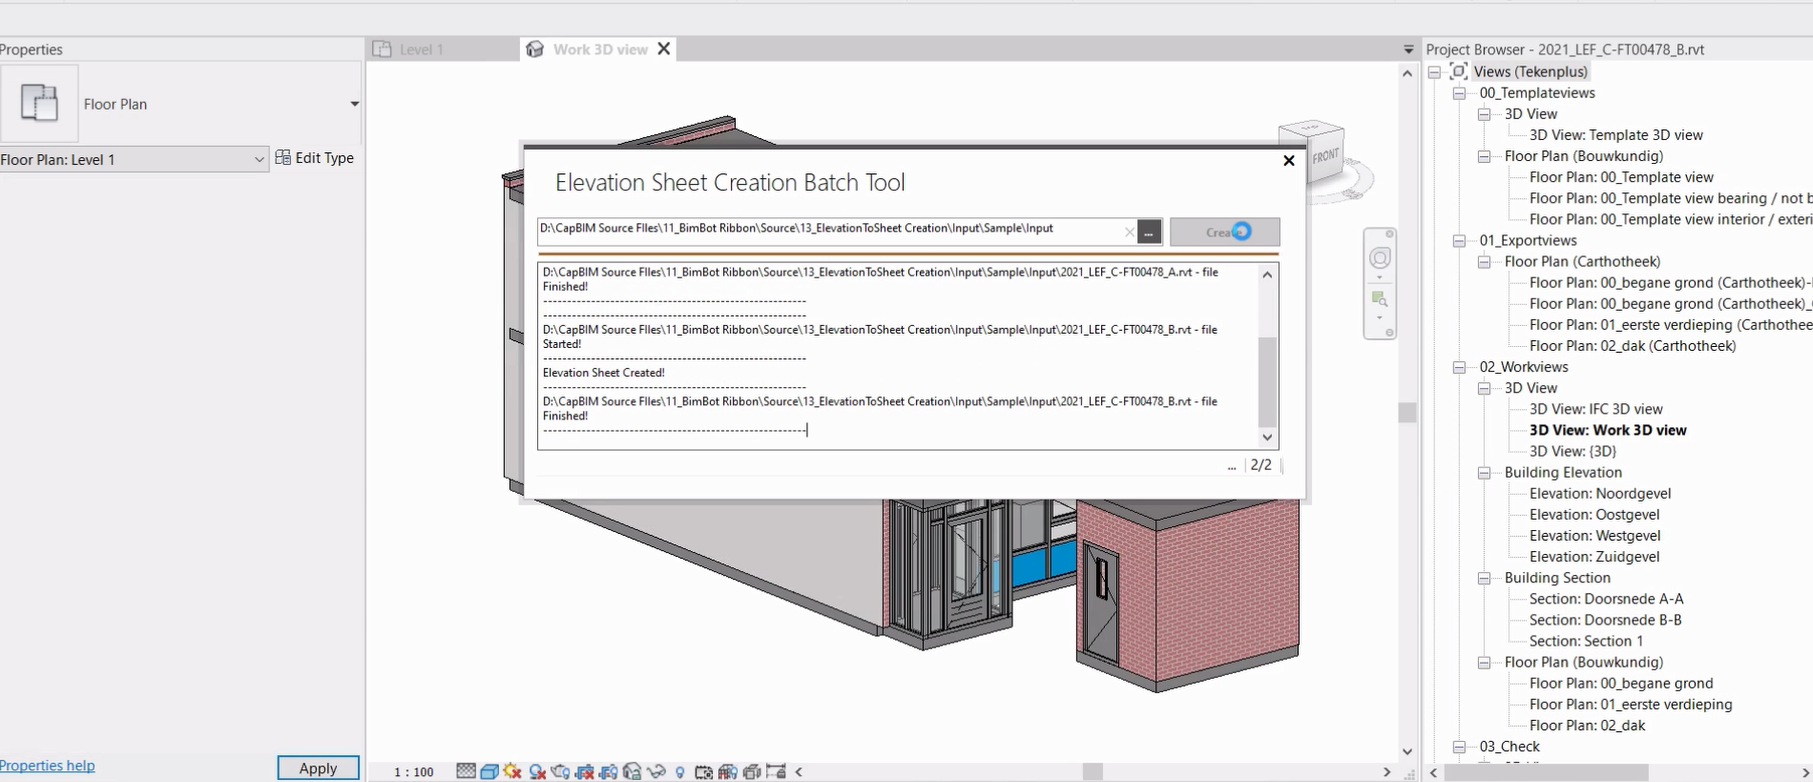Select Elevation: Noordgevel in Project Browser
This screenshot has height=782, width=1813.
tap(1599, 493)
